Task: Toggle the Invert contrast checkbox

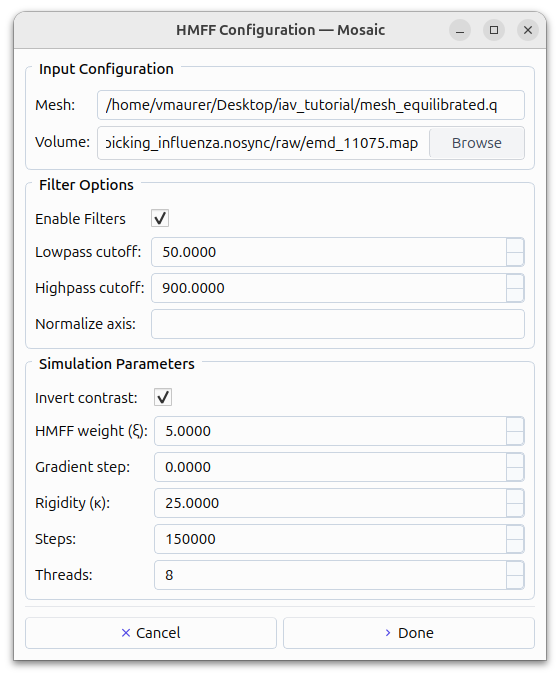Action: [x=163, y=397]
